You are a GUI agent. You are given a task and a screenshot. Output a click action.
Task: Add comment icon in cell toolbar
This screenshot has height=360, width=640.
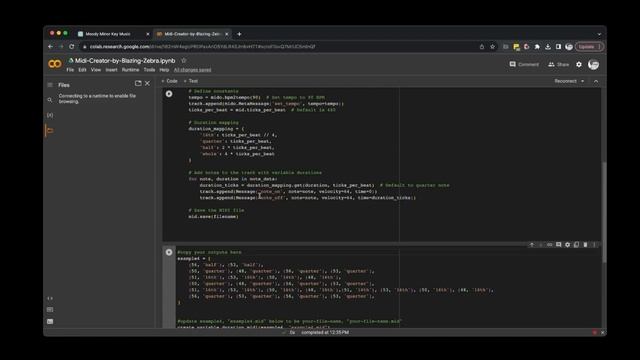click(x=558, y=245)
